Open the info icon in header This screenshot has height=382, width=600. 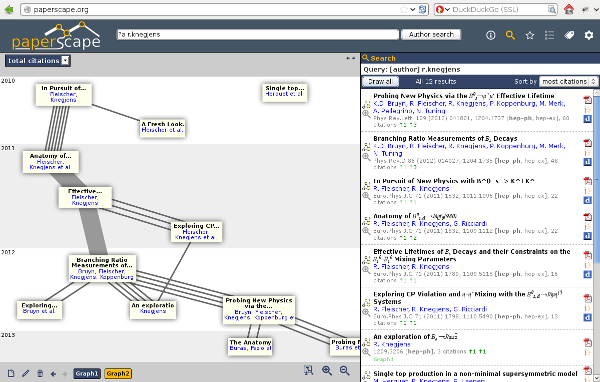click(491, 35)
